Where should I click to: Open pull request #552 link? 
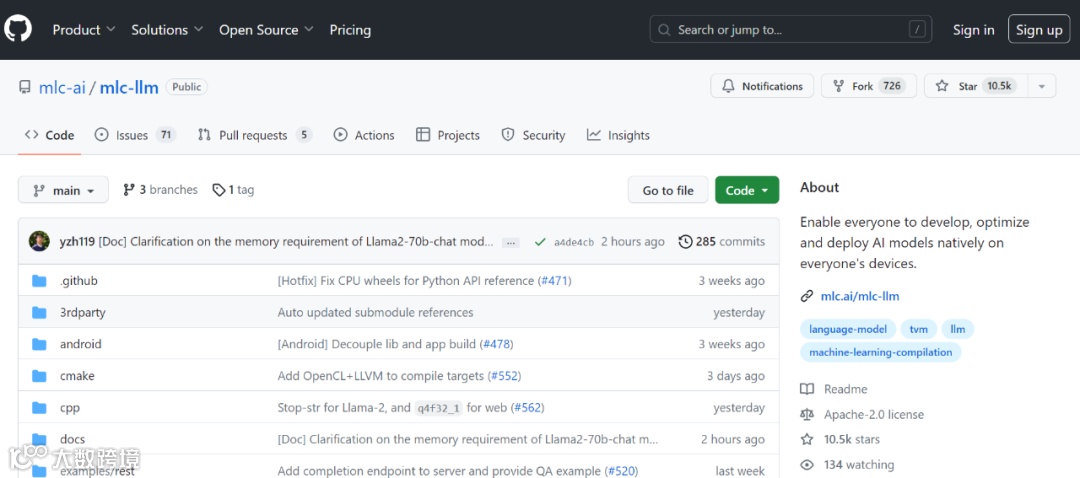tap(505, 376)
